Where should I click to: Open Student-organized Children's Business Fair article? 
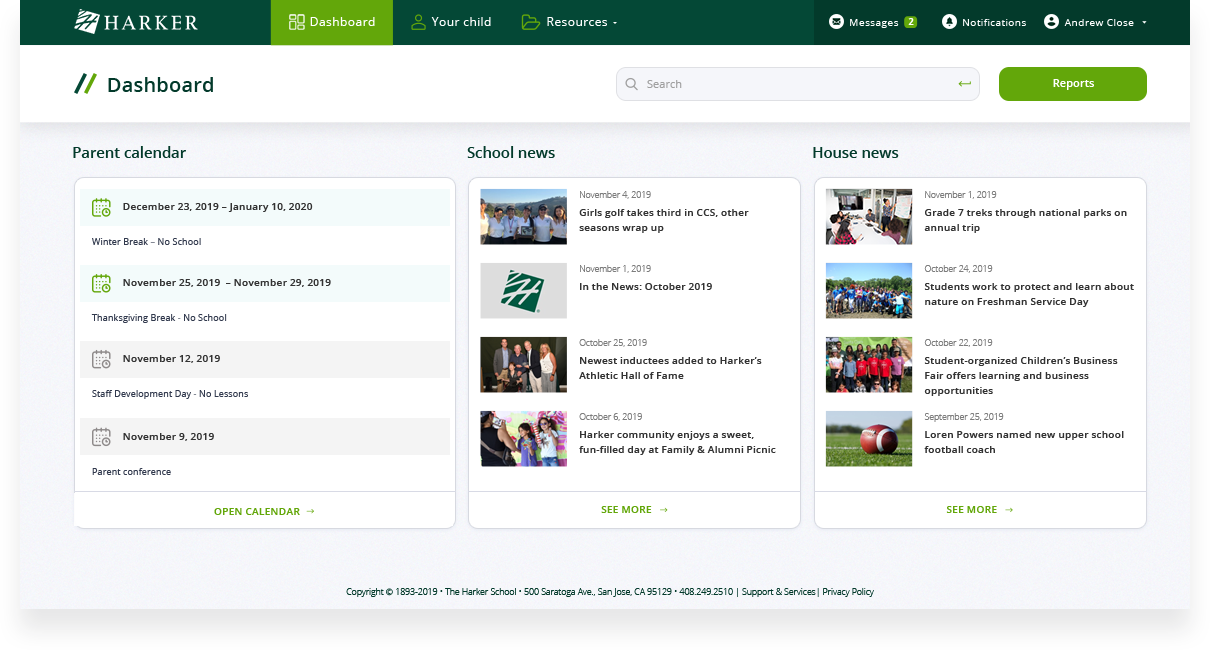(x=1021, y=375)
